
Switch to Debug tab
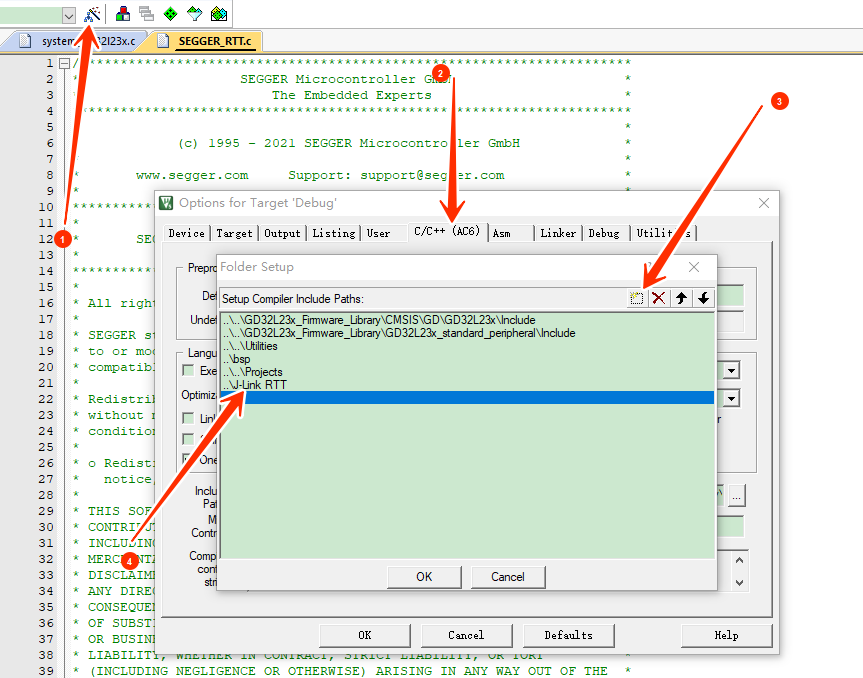(x=604, y=233)
